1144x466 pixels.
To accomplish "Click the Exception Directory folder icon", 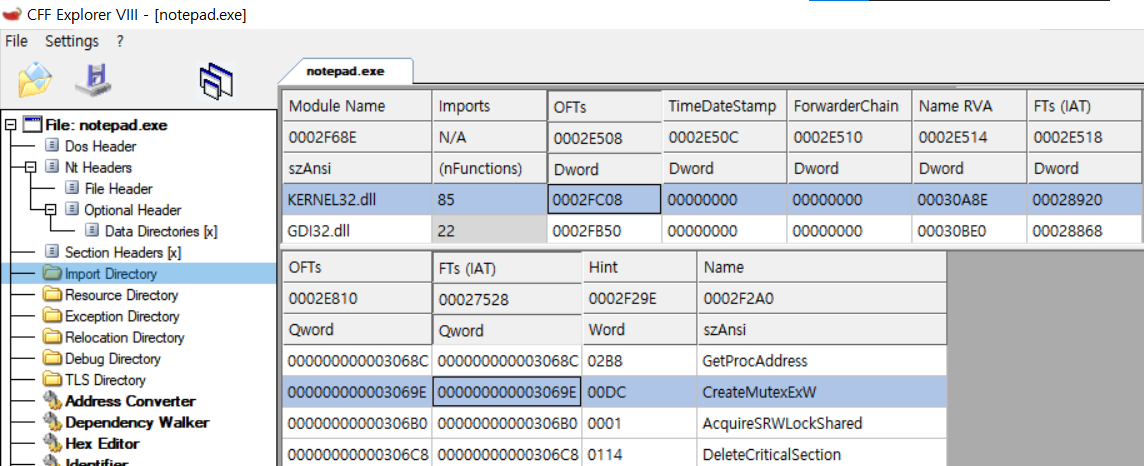I will 52,316.
